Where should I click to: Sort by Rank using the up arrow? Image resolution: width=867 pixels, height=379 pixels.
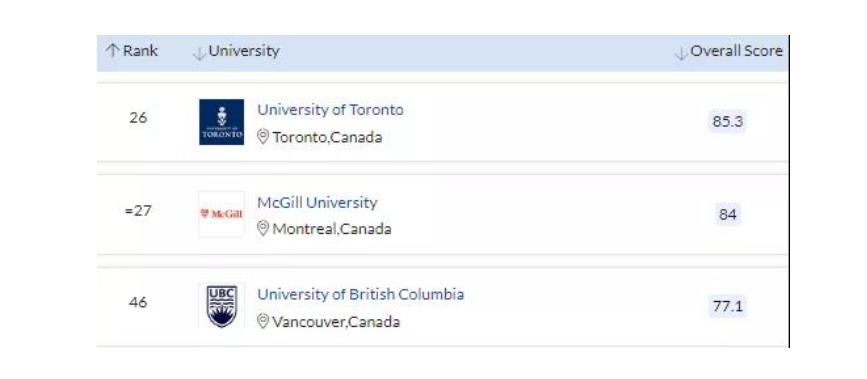point(113,51)
